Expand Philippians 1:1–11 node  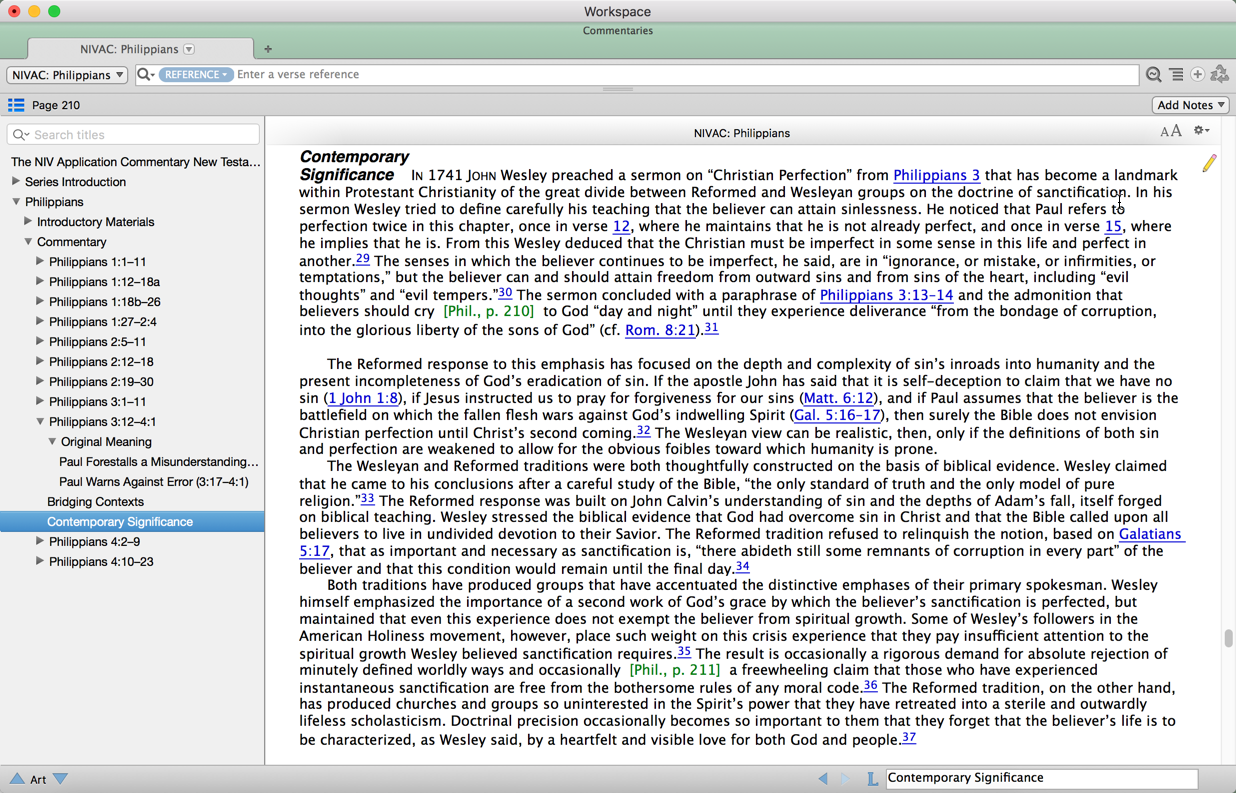39,262
